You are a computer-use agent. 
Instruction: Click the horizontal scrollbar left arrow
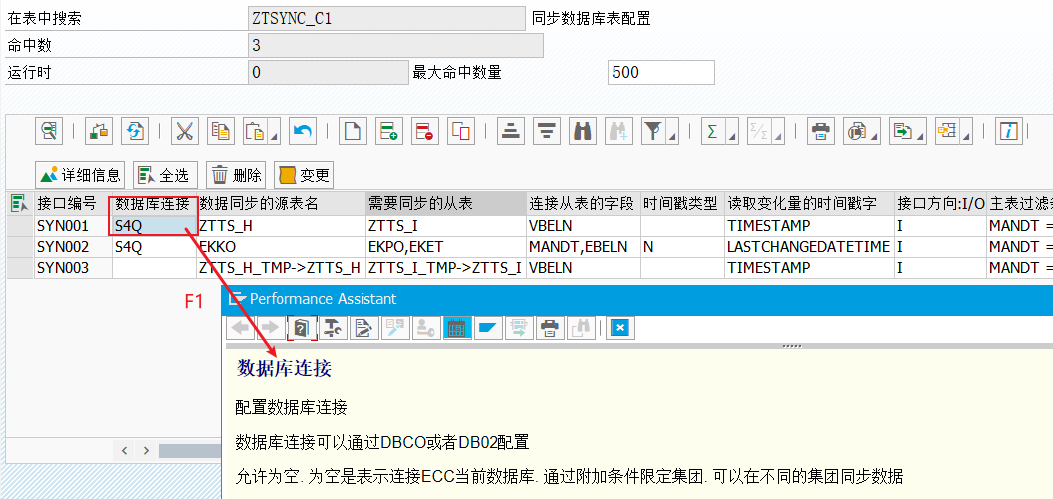(124, 451)
